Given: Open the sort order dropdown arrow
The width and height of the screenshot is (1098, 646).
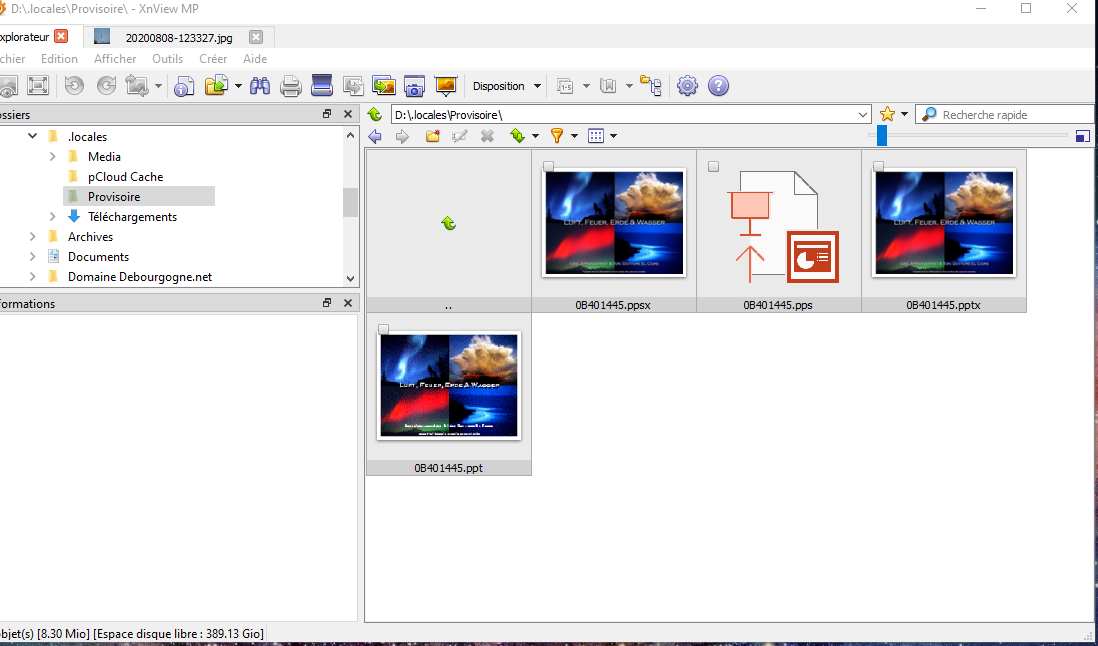Looking at the screenshot, I should (536, 136).
